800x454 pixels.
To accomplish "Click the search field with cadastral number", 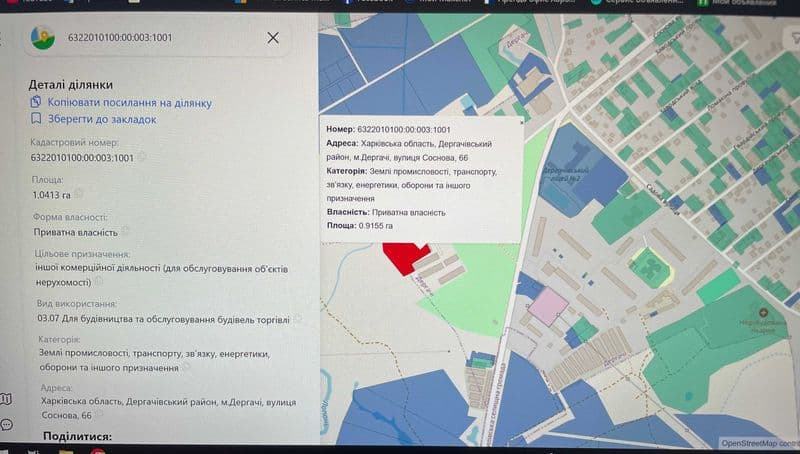I will [158, 37].
